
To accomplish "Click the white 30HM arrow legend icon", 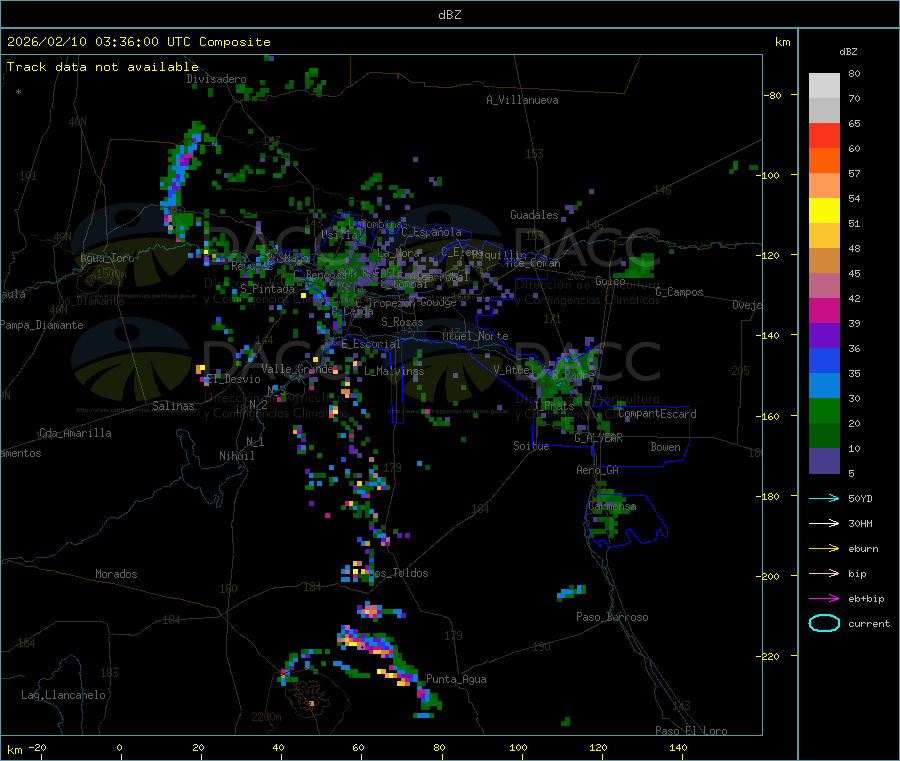I will click(x=824, y=523).
